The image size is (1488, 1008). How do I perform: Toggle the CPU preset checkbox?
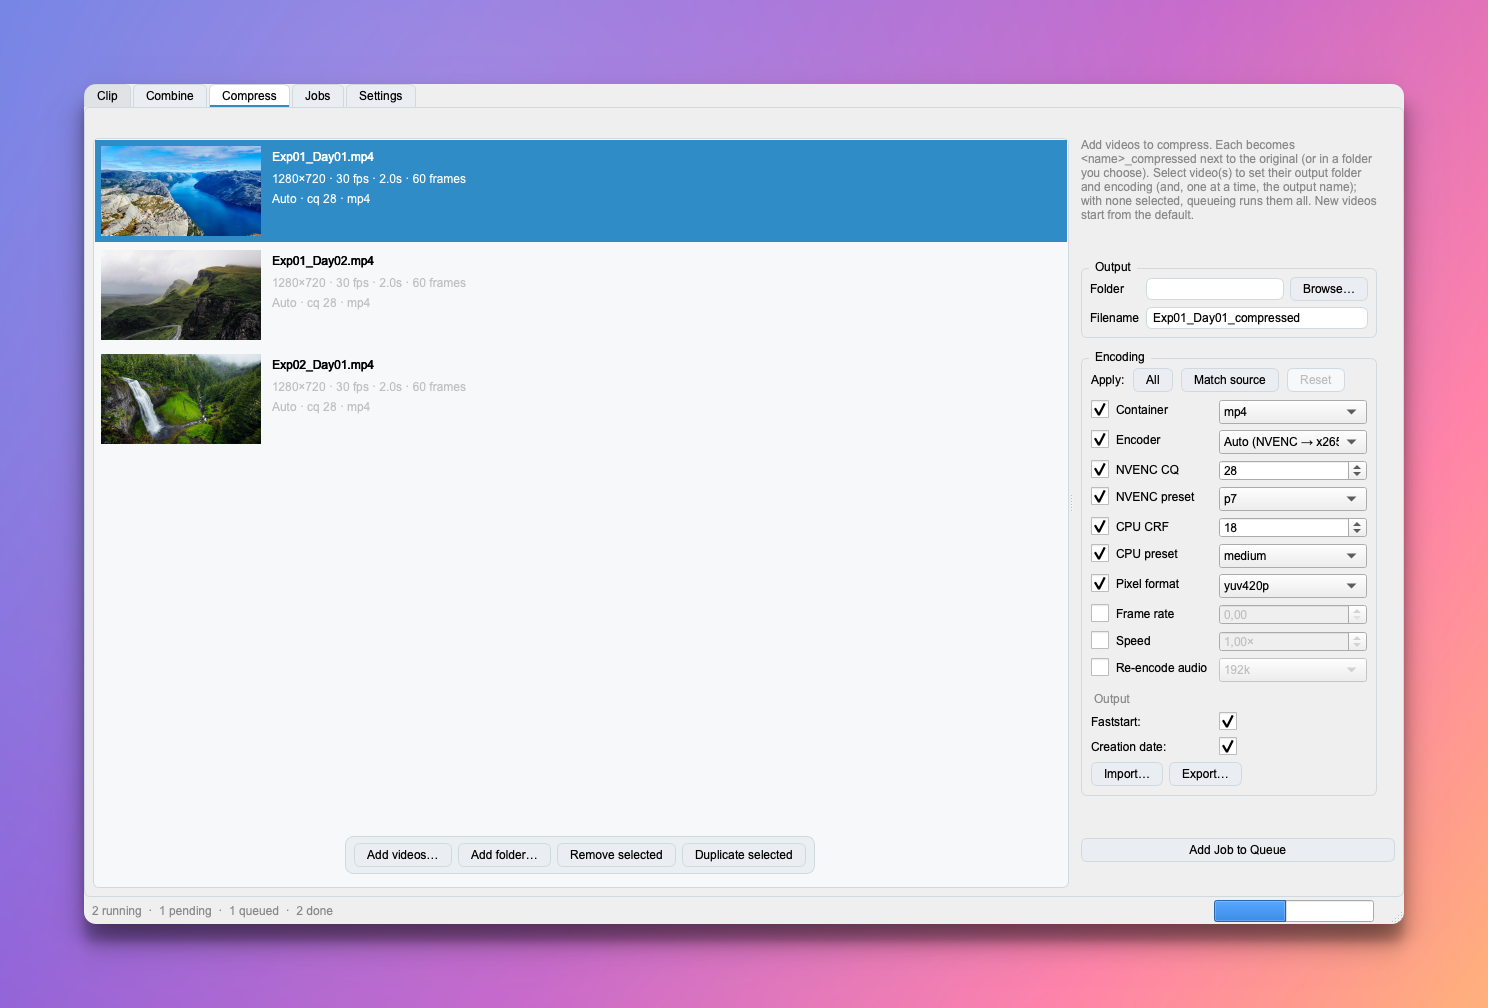1100,554
